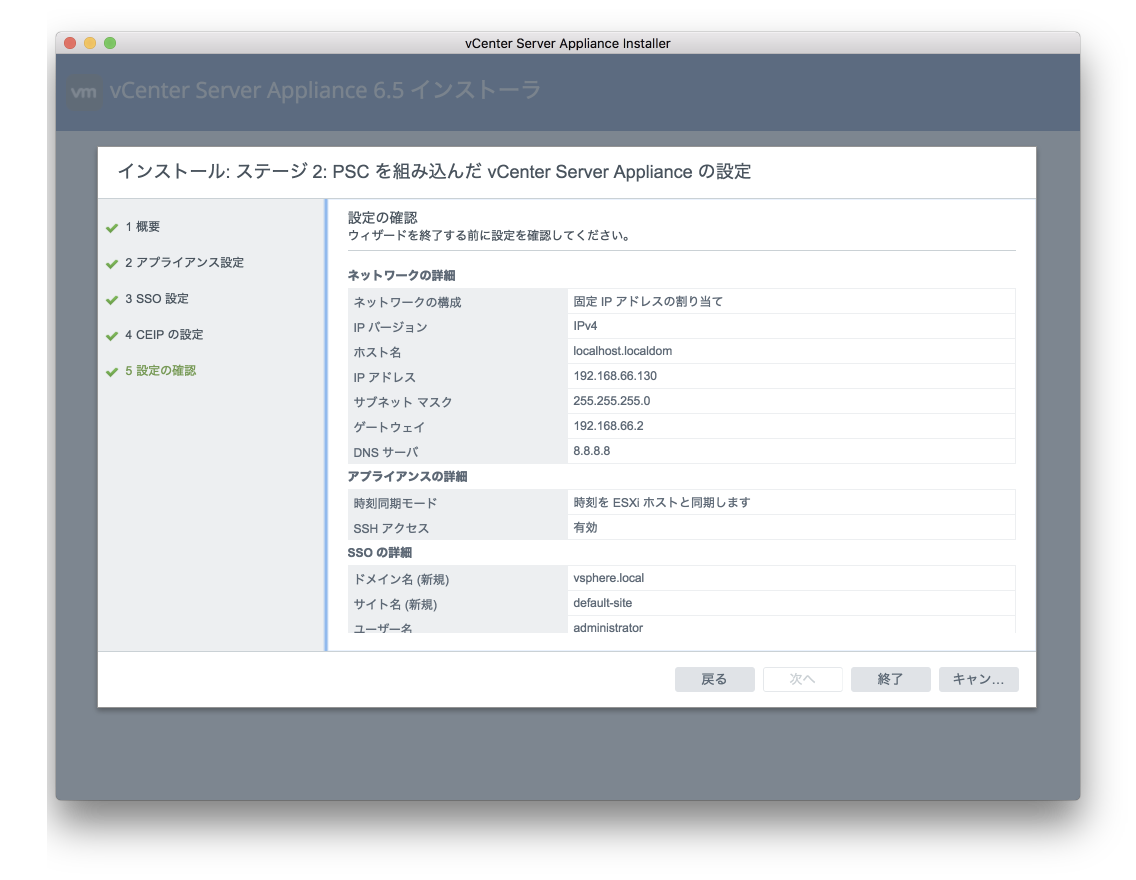Click the gateway value 192.168.66.2
The width and height of the screenshot is (1136, 880).
coord(608,426)
